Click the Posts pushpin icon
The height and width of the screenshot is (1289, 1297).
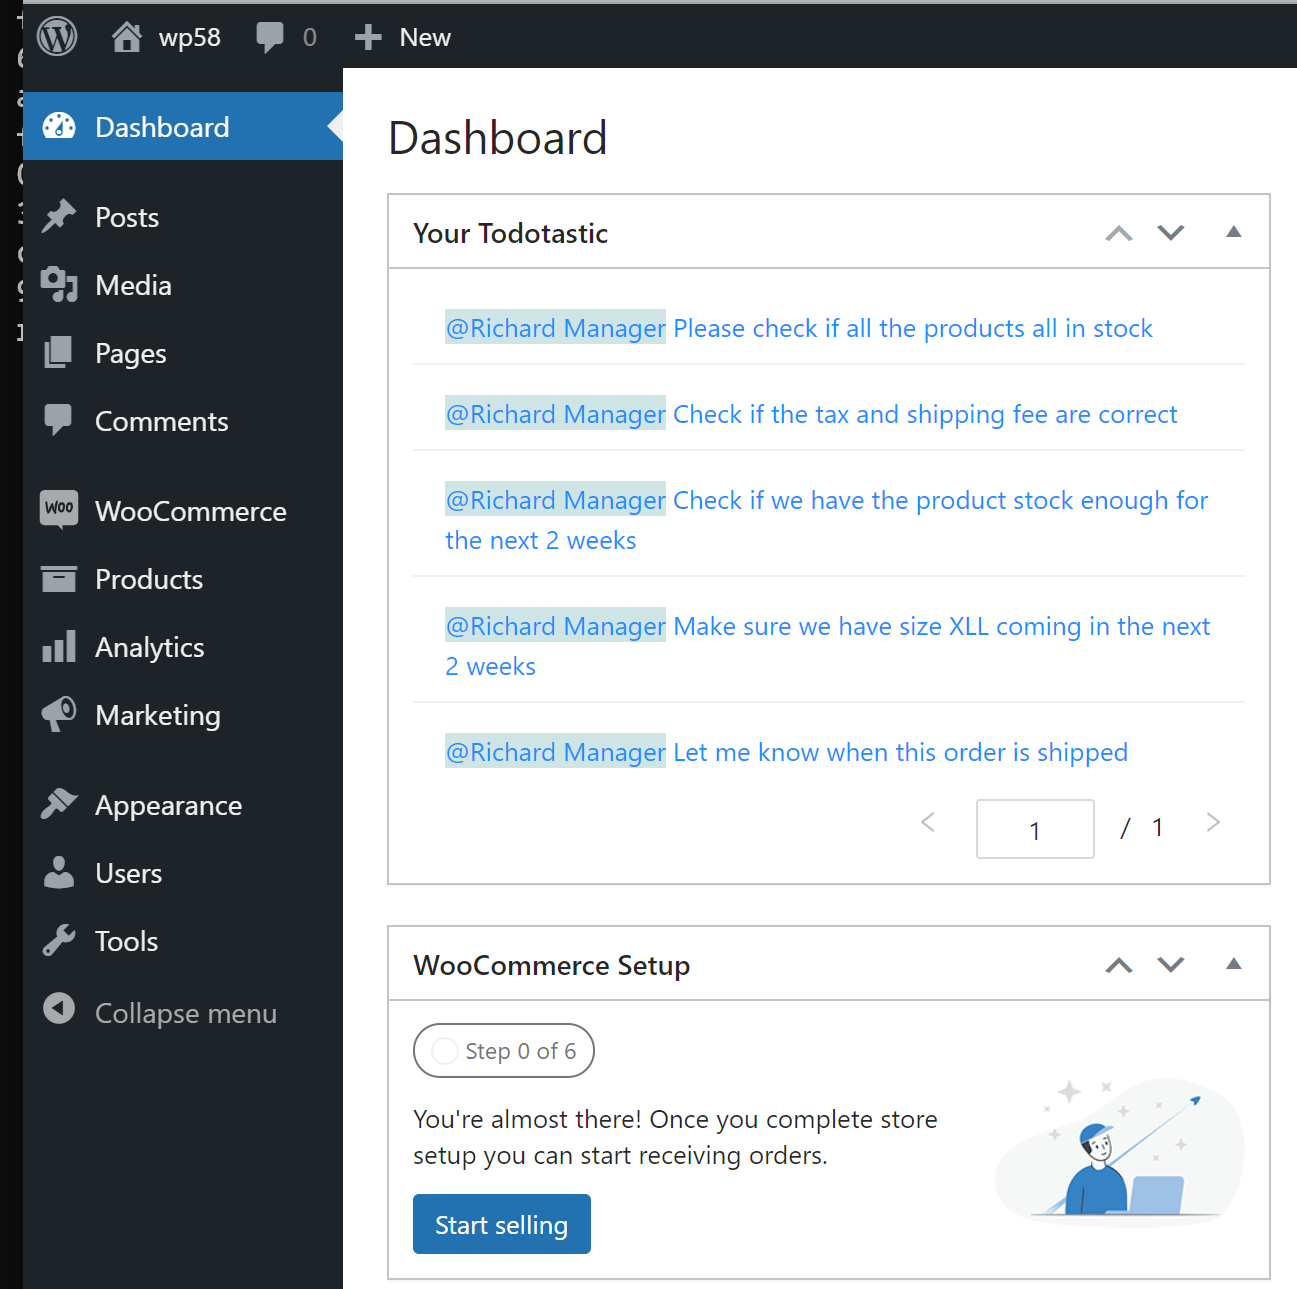tap(59, 216)
